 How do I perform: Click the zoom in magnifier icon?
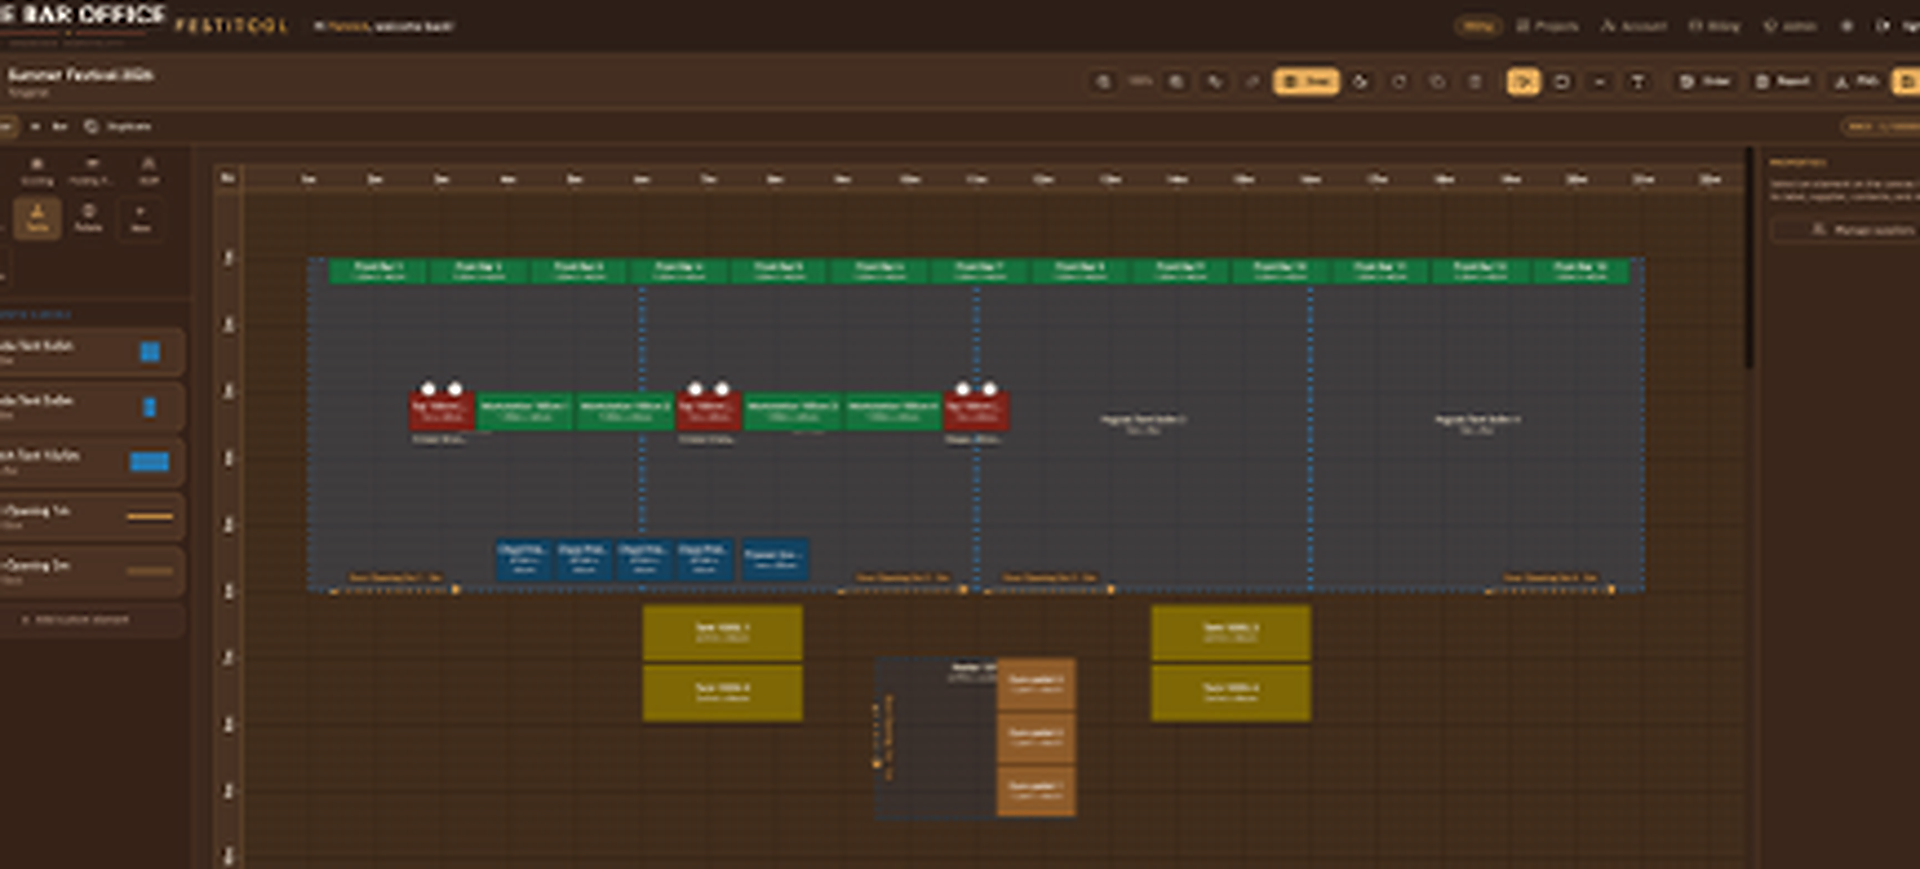(x=1177, y=82)
